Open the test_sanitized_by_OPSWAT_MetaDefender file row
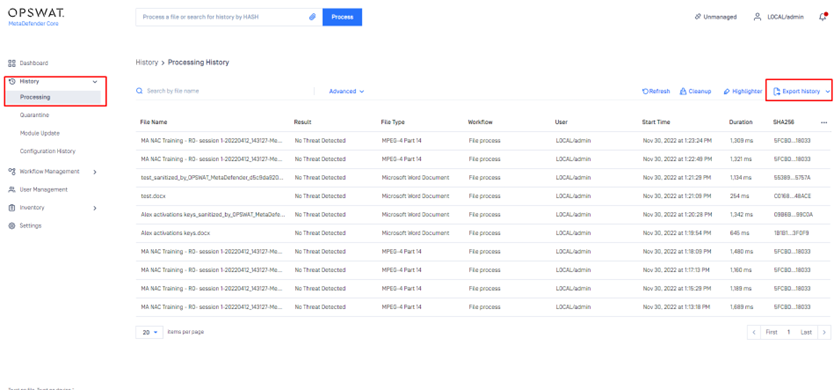The width and height of the screenshot is (834, 390). click(x=483, y=178)
